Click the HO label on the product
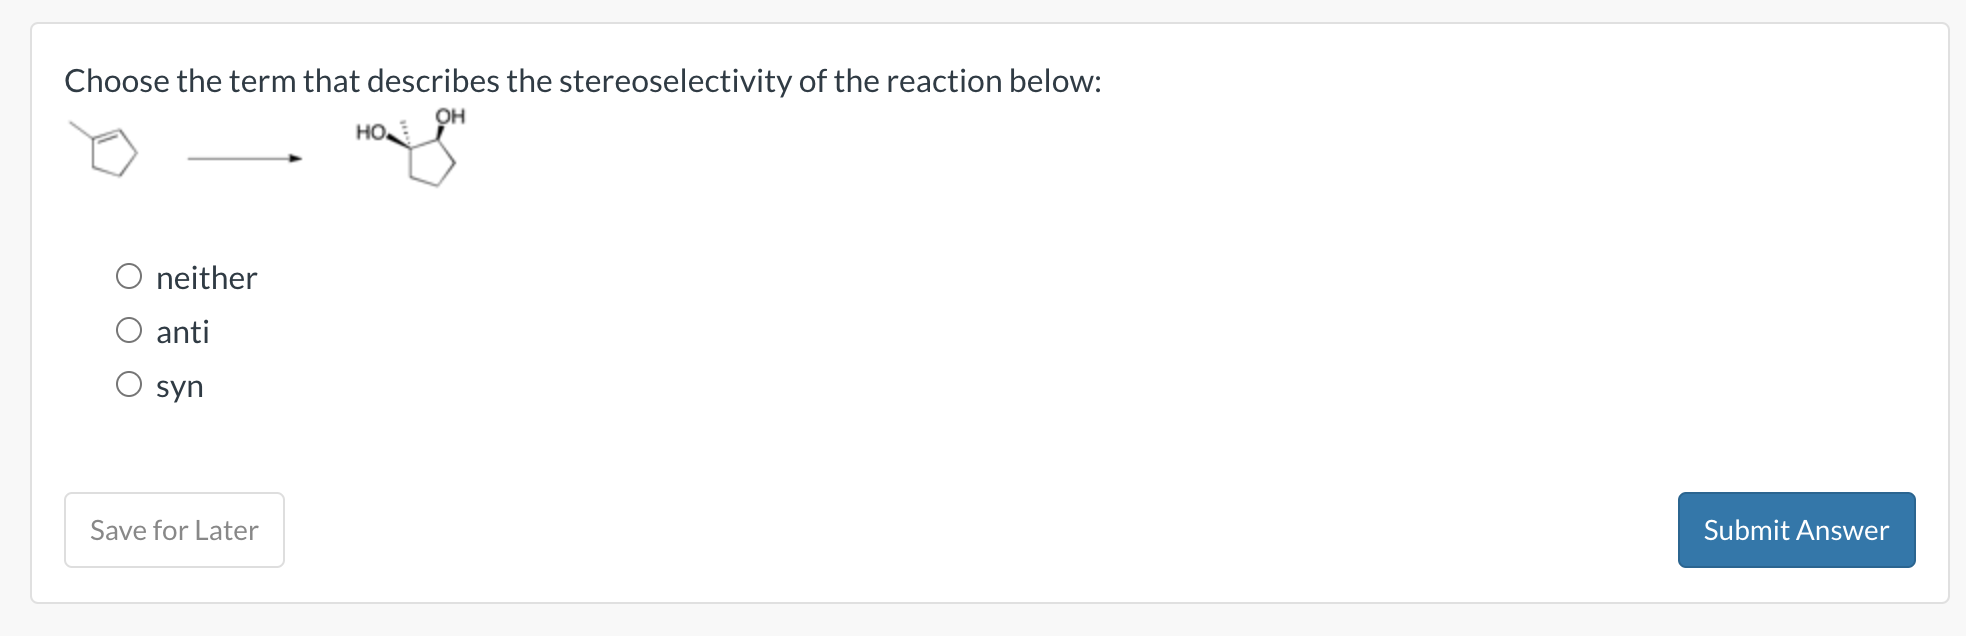 point(369,132)
